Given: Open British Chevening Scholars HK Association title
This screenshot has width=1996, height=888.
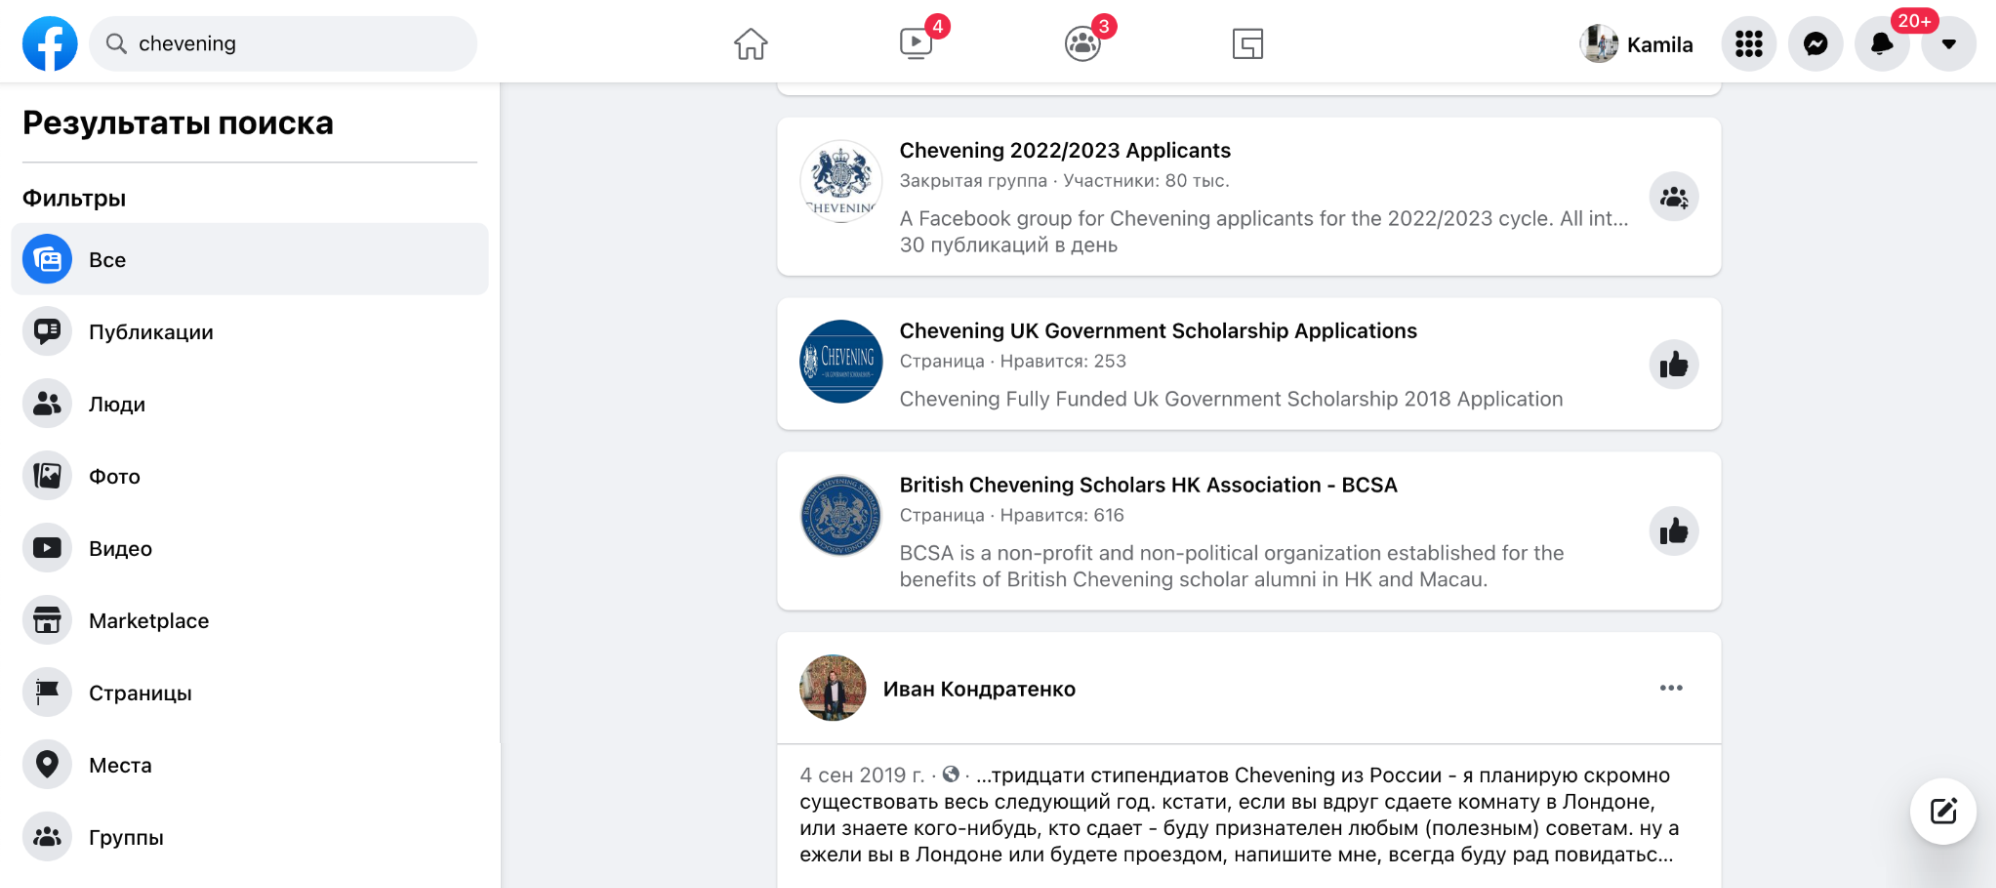Looking at the screenshot, I should pyautogui.click(x=1148, y=485).
